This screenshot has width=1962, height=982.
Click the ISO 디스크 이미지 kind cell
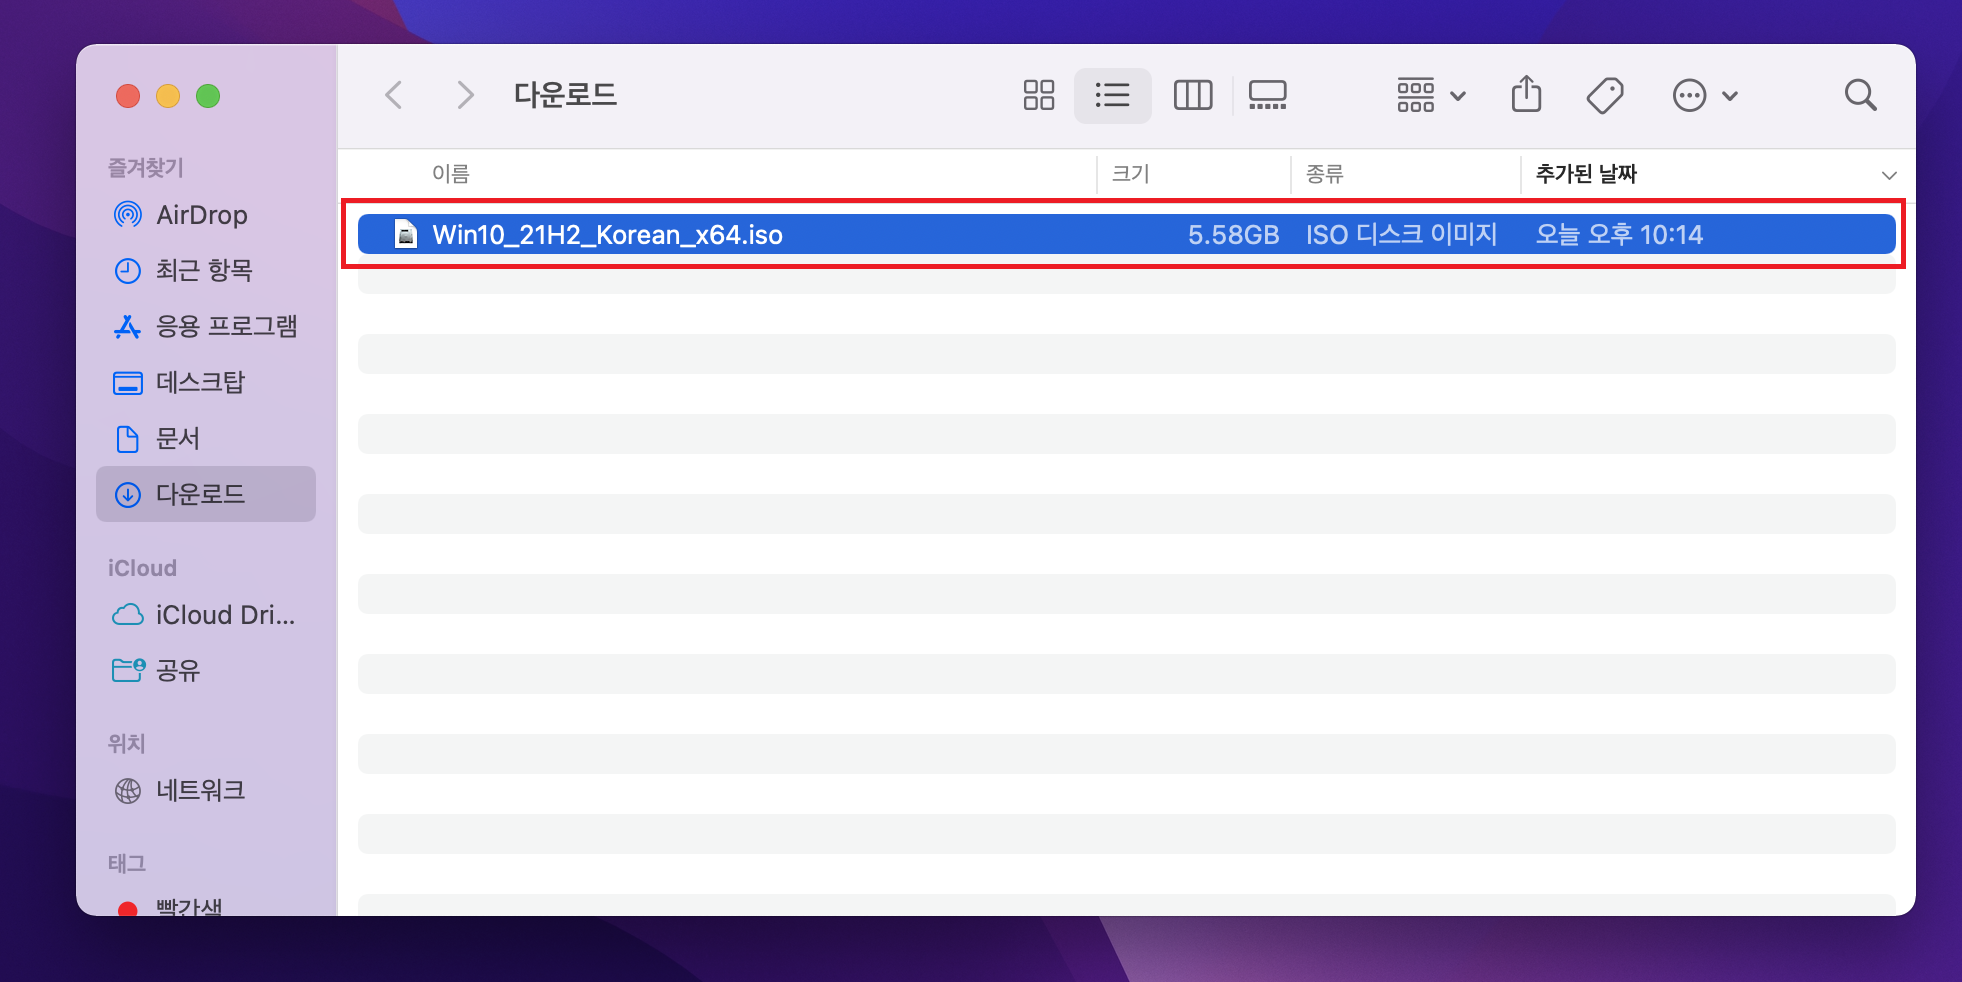pos(1401,235)
